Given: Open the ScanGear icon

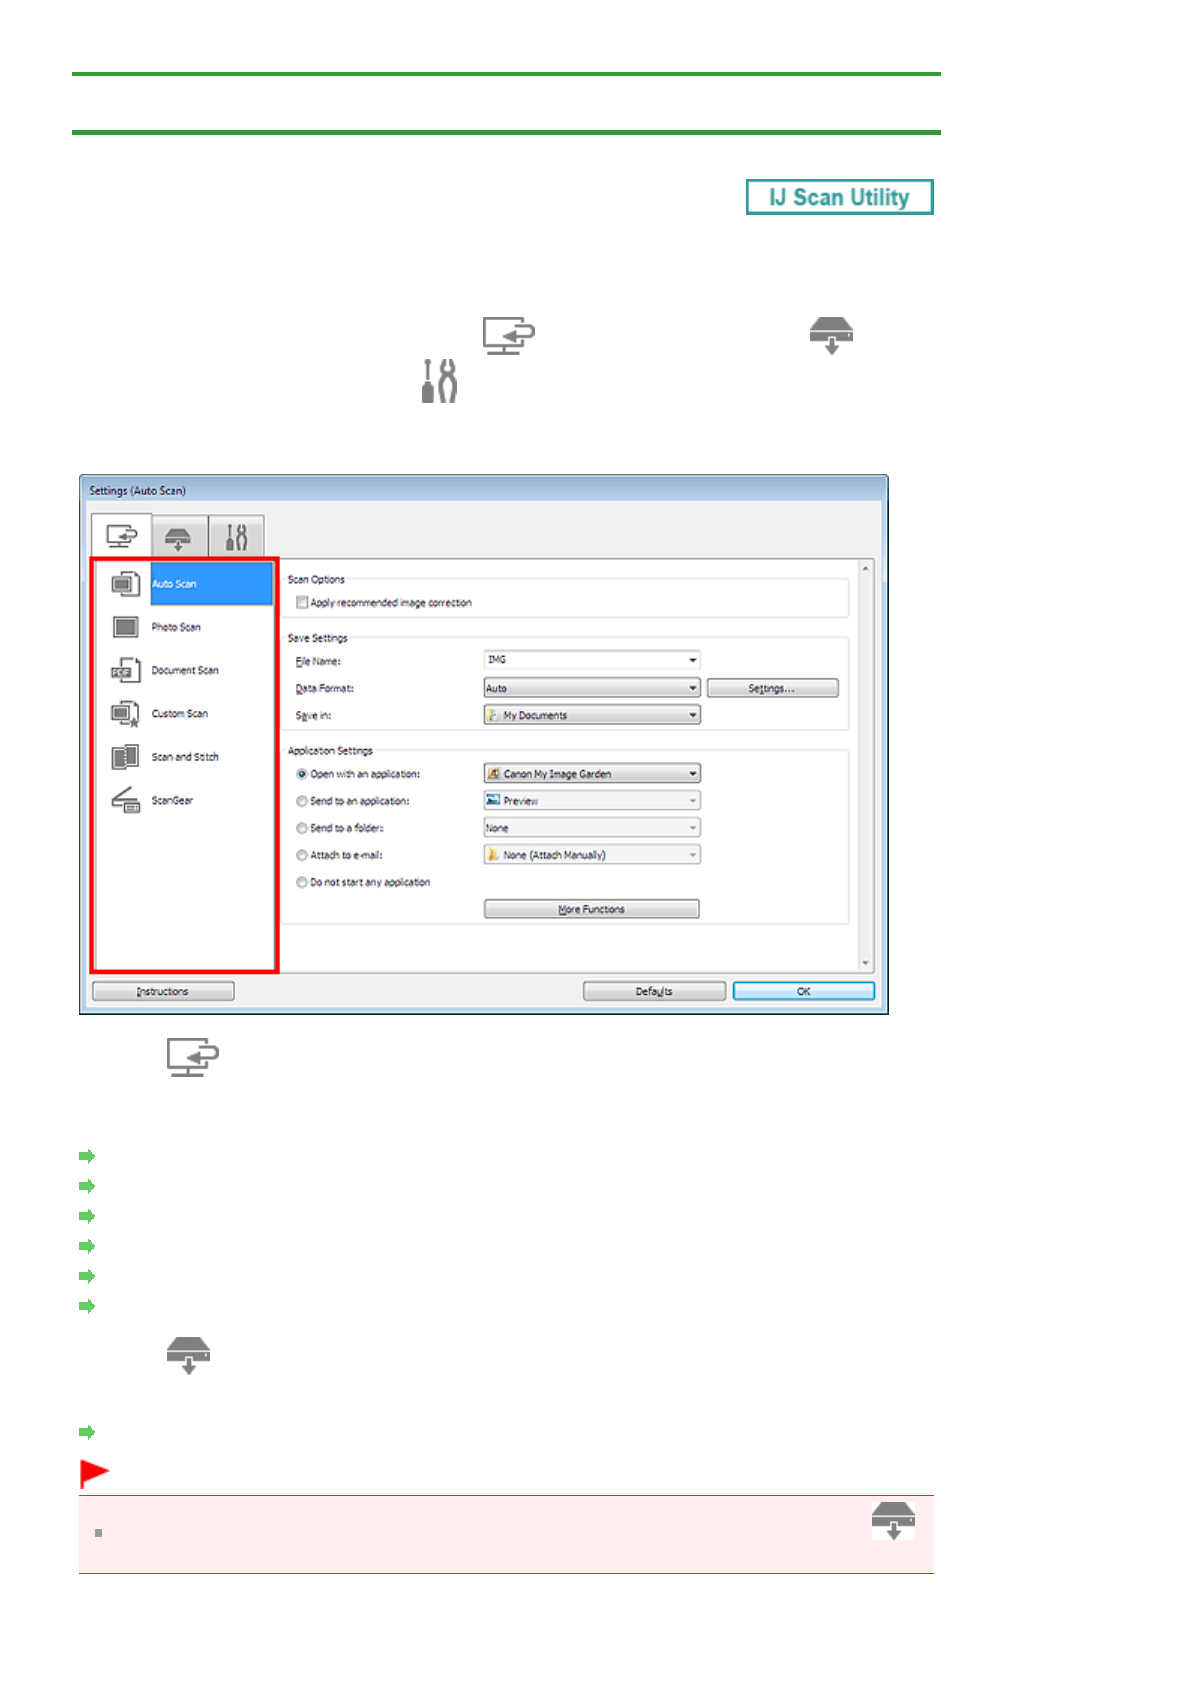Looking at the screenshot, I should [x=125, y=801].
